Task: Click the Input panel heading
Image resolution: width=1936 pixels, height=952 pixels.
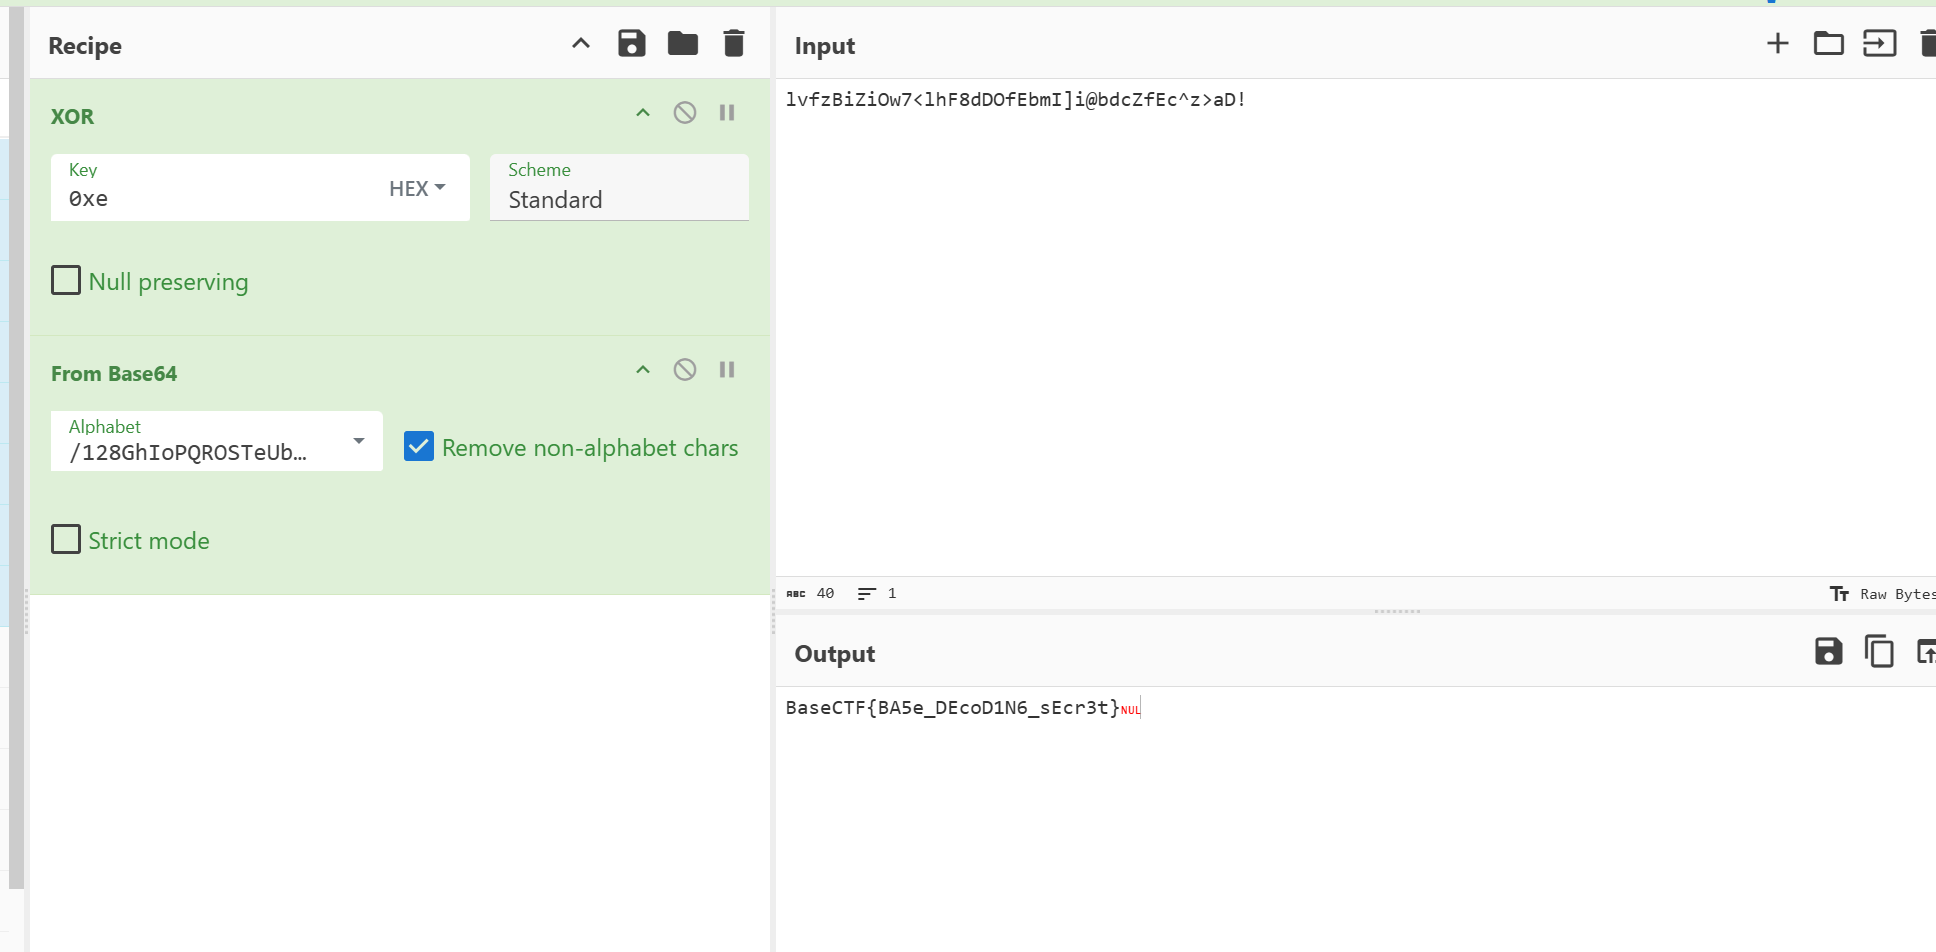Action: 825,46
